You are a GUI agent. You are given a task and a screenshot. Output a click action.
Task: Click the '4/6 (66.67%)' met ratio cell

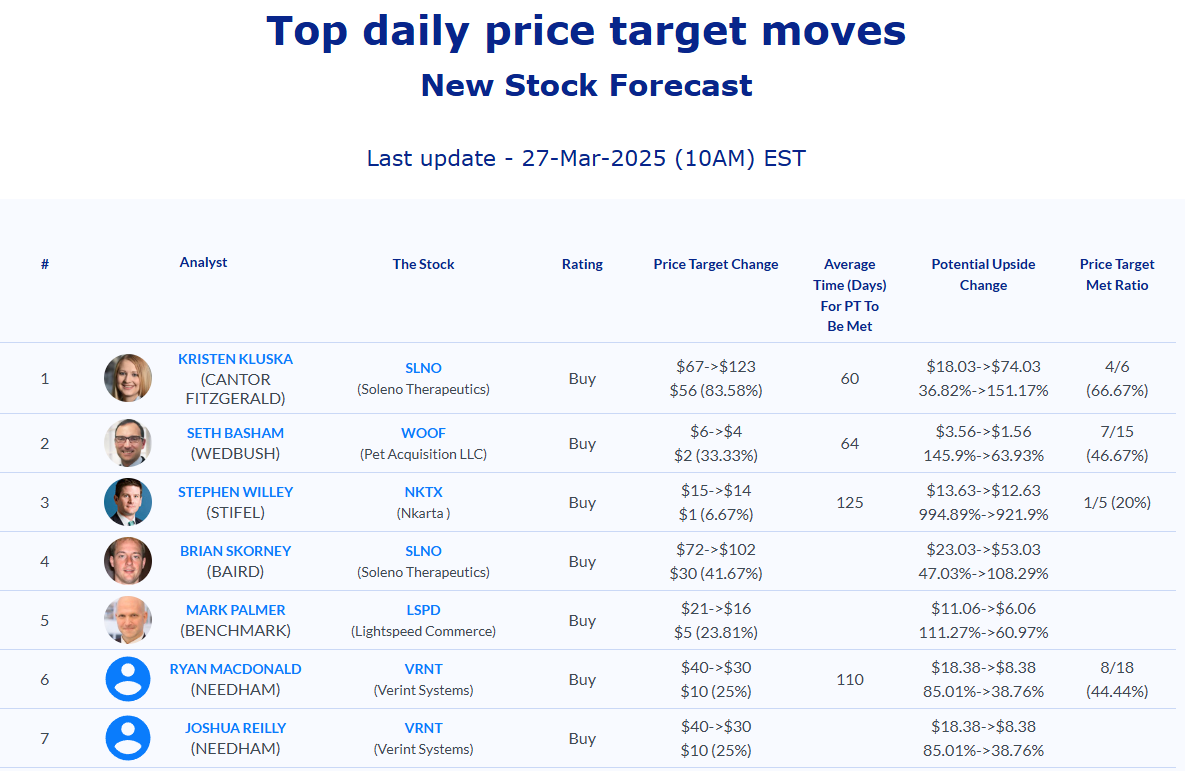tap(1117, 379)
